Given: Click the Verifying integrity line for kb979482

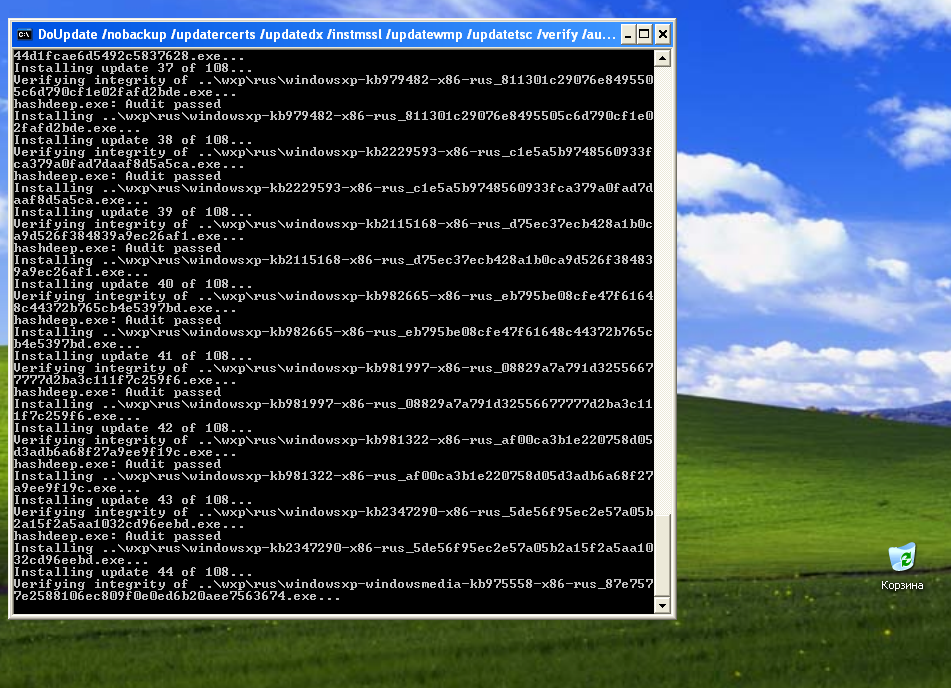Looking at the screenshot, I should click(334, 80).
